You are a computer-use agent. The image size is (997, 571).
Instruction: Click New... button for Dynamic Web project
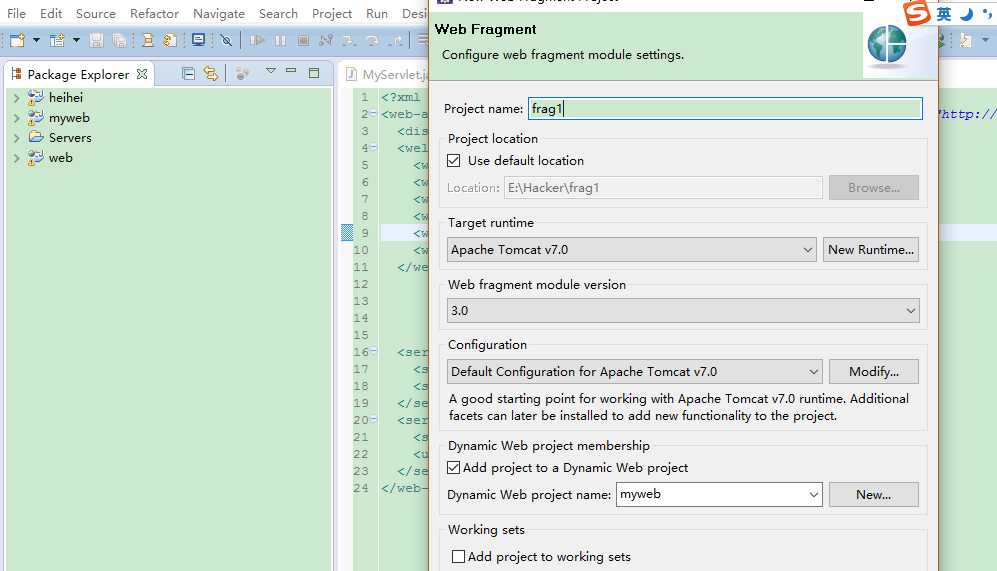[874, 495]
